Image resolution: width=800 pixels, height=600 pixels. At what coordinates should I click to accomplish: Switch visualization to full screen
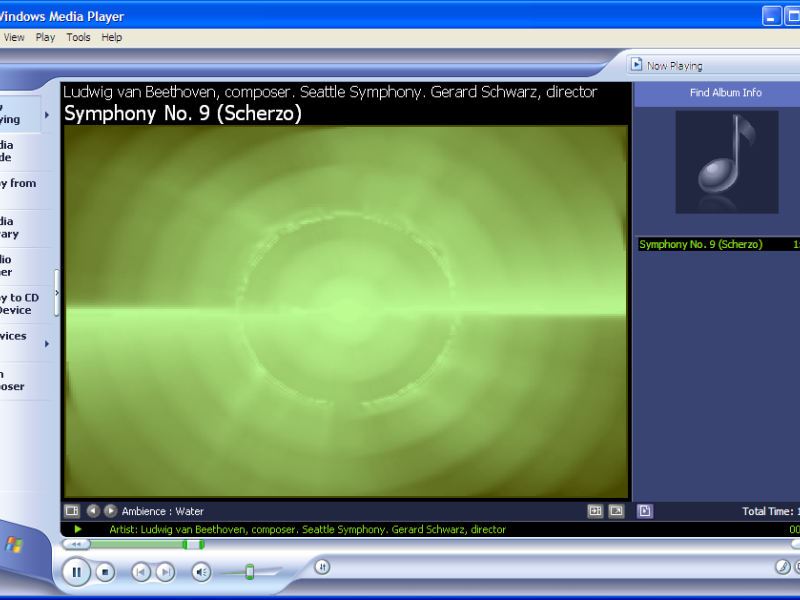(x=616, y=511)
